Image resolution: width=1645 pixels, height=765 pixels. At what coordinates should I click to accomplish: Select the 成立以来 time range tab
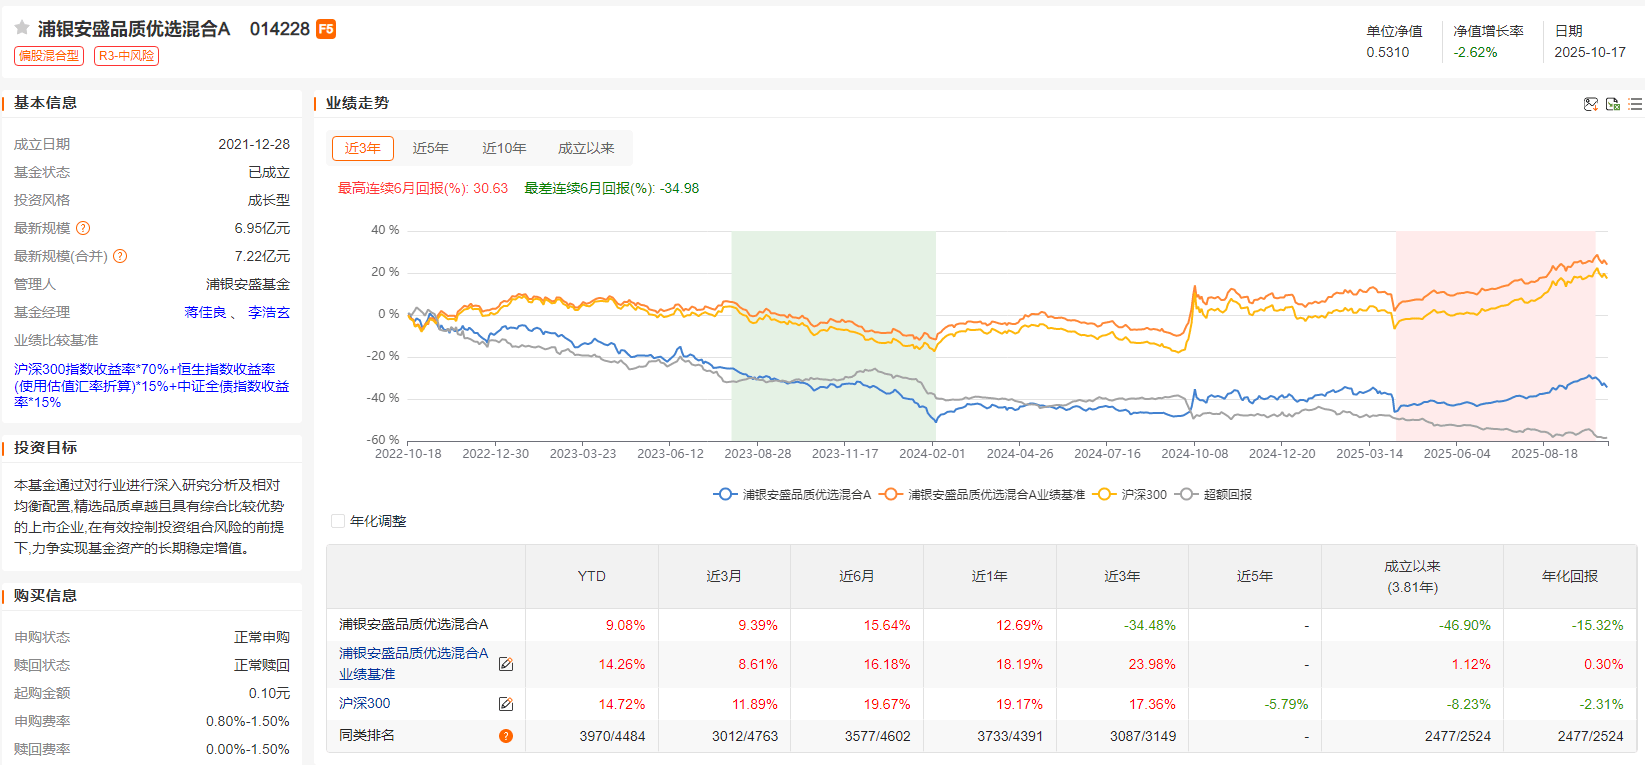[586, 148]
